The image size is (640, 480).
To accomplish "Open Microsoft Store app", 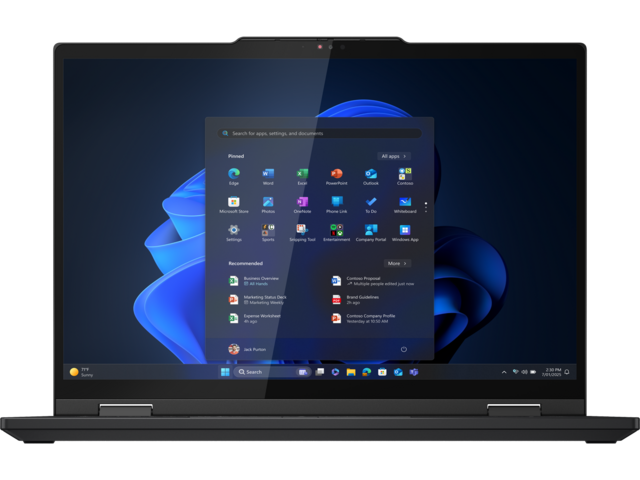I will coord(234,202).
